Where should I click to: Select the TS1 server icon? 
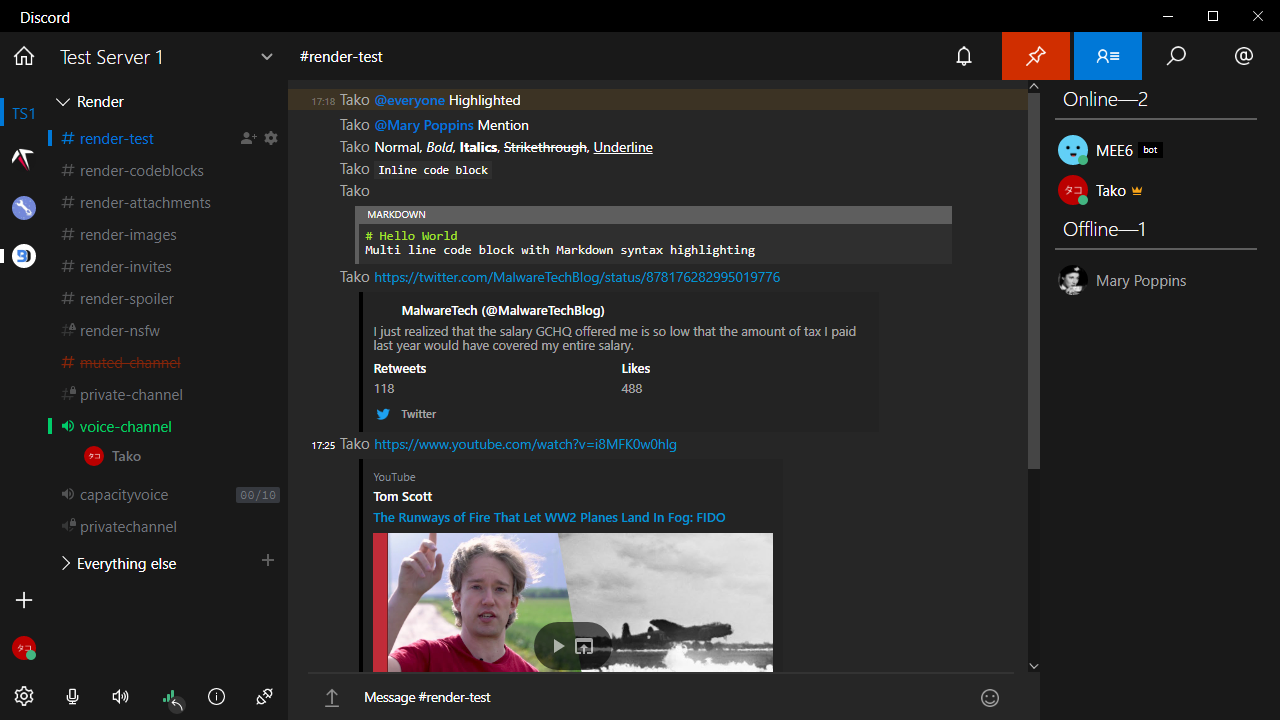[x=24, y=114]
